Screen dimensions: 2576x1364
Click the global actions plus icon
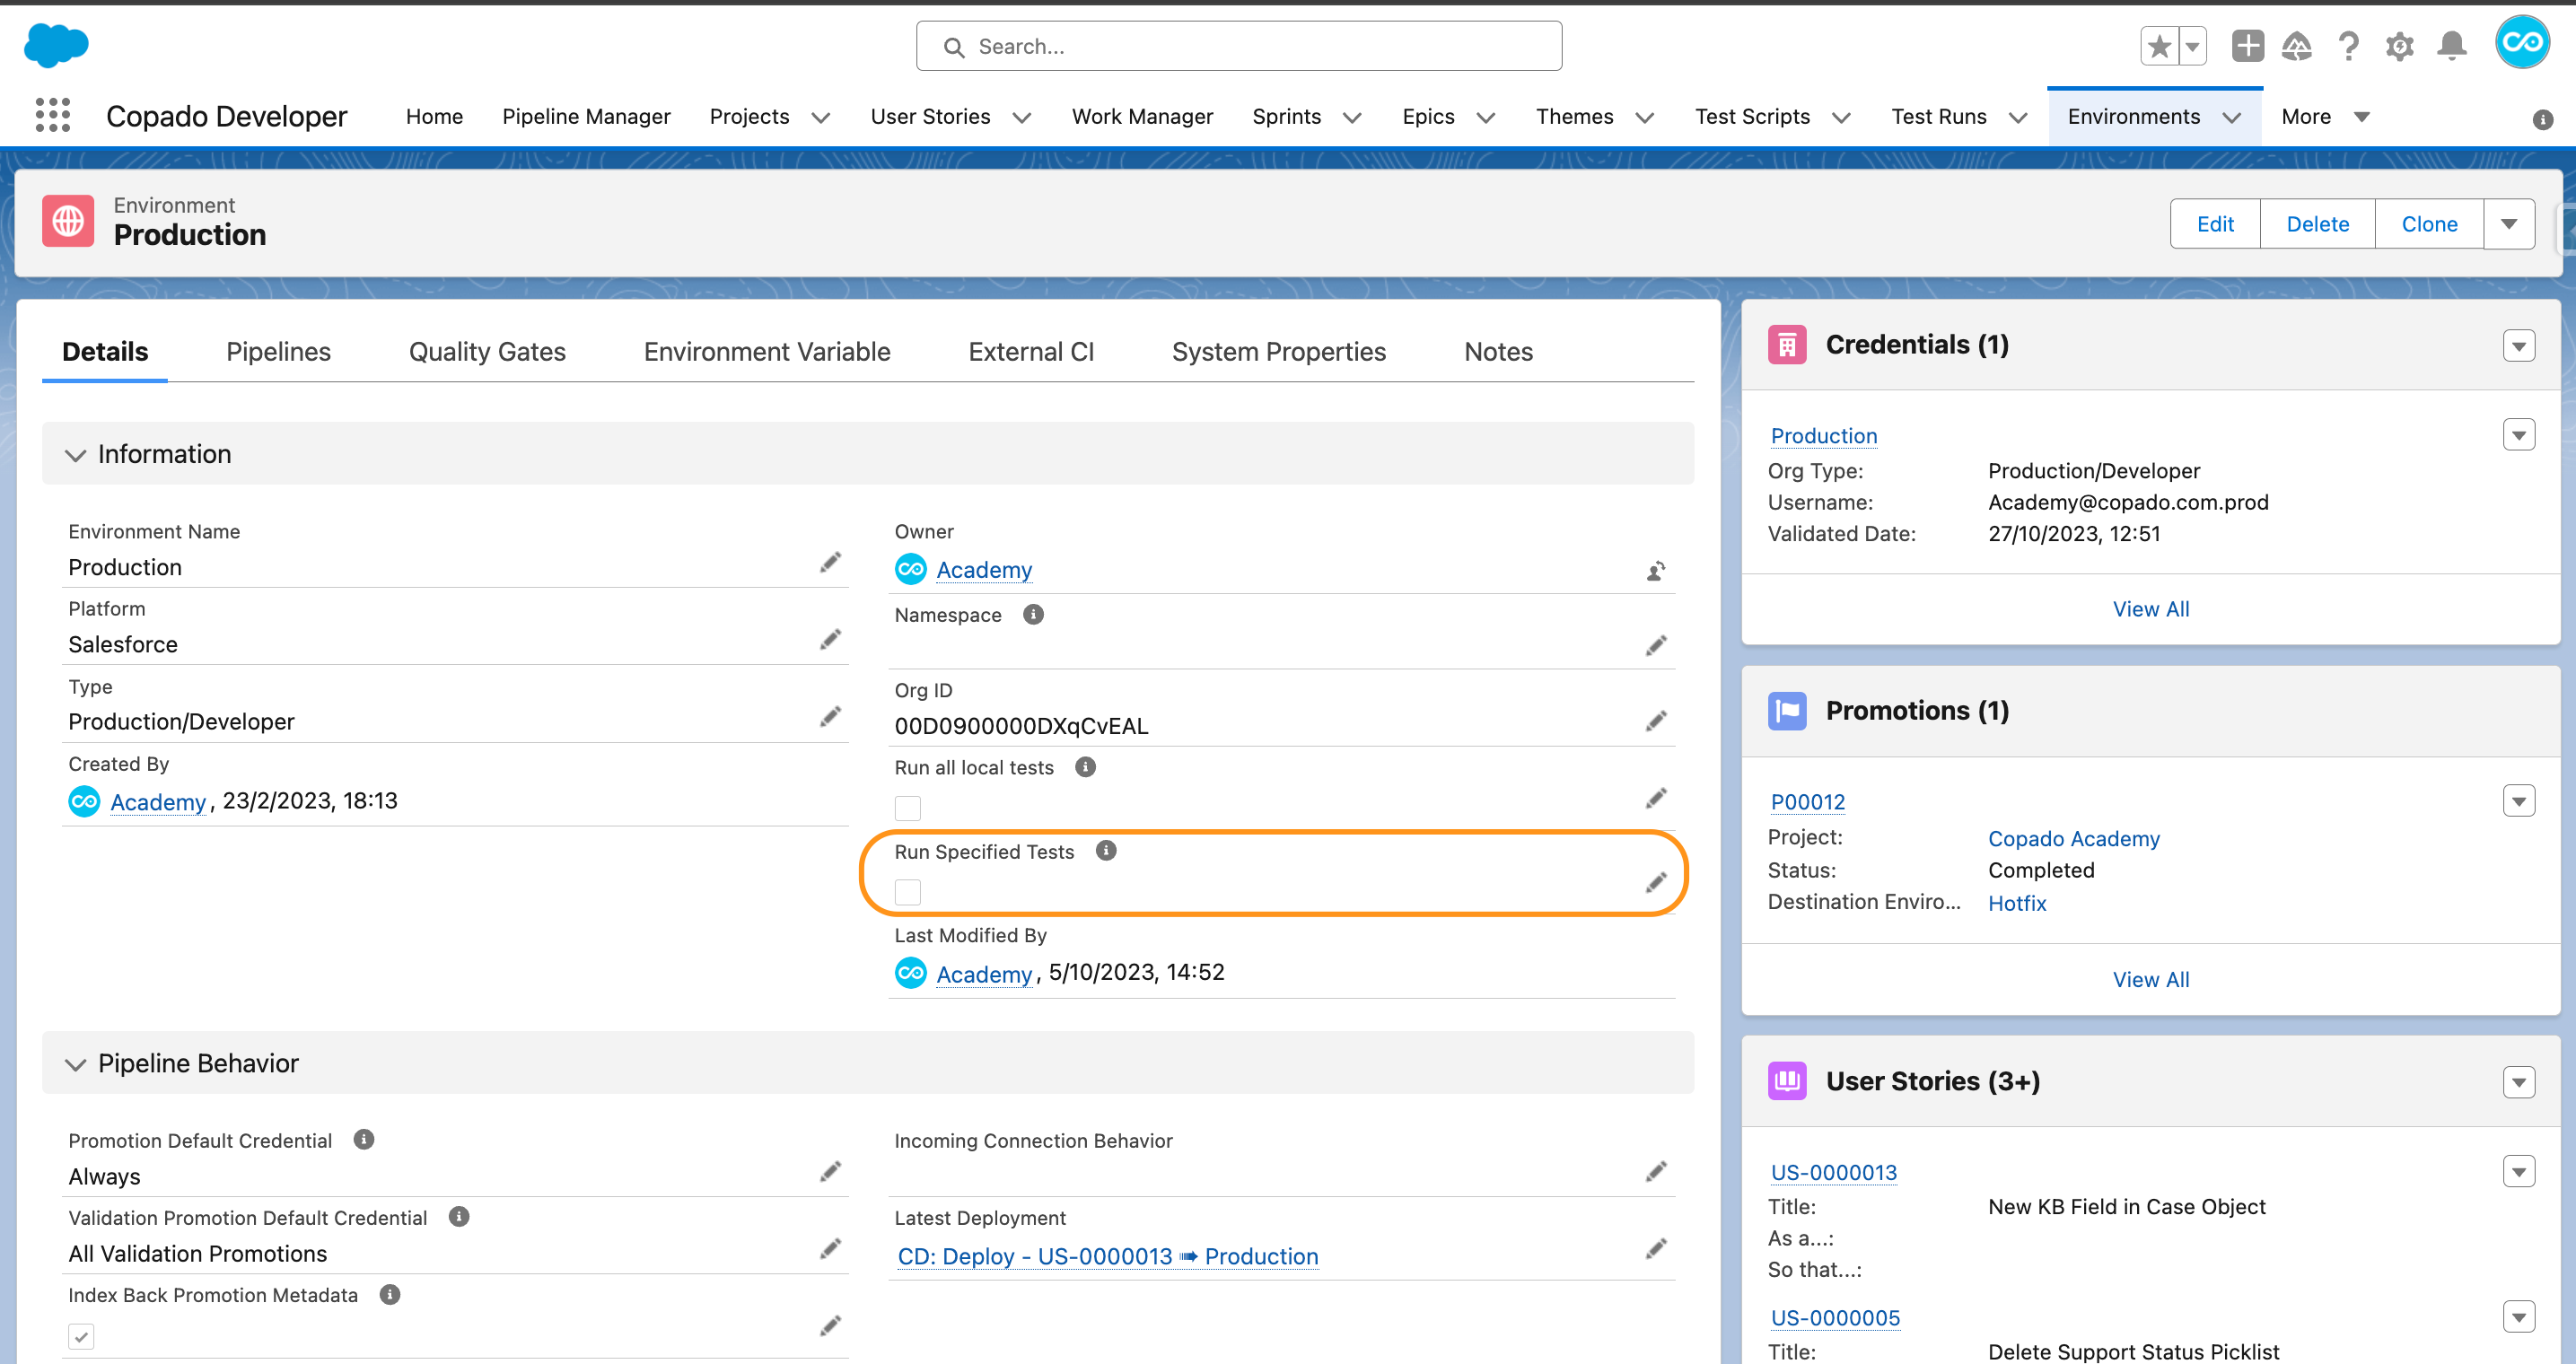(x=2247, y=46)
